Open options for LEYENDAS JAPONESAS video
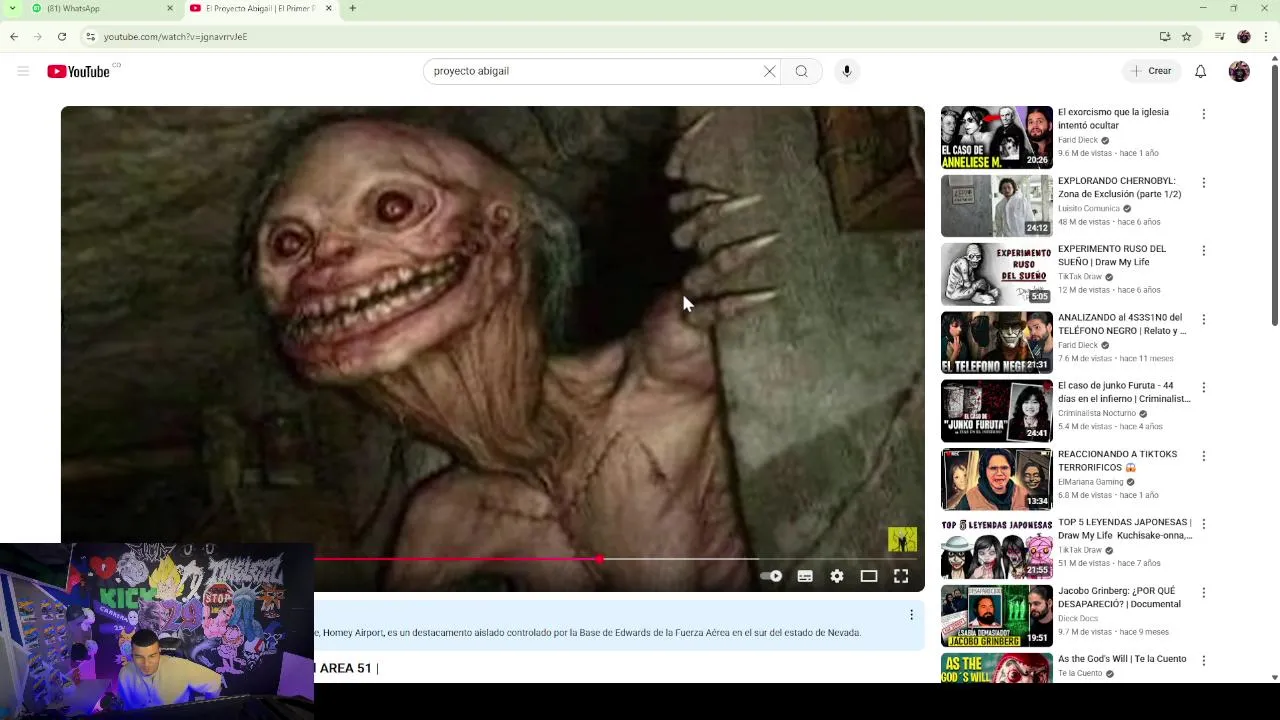Image resolution: width=1280 pixels, height=720 pixels. 1204,524
